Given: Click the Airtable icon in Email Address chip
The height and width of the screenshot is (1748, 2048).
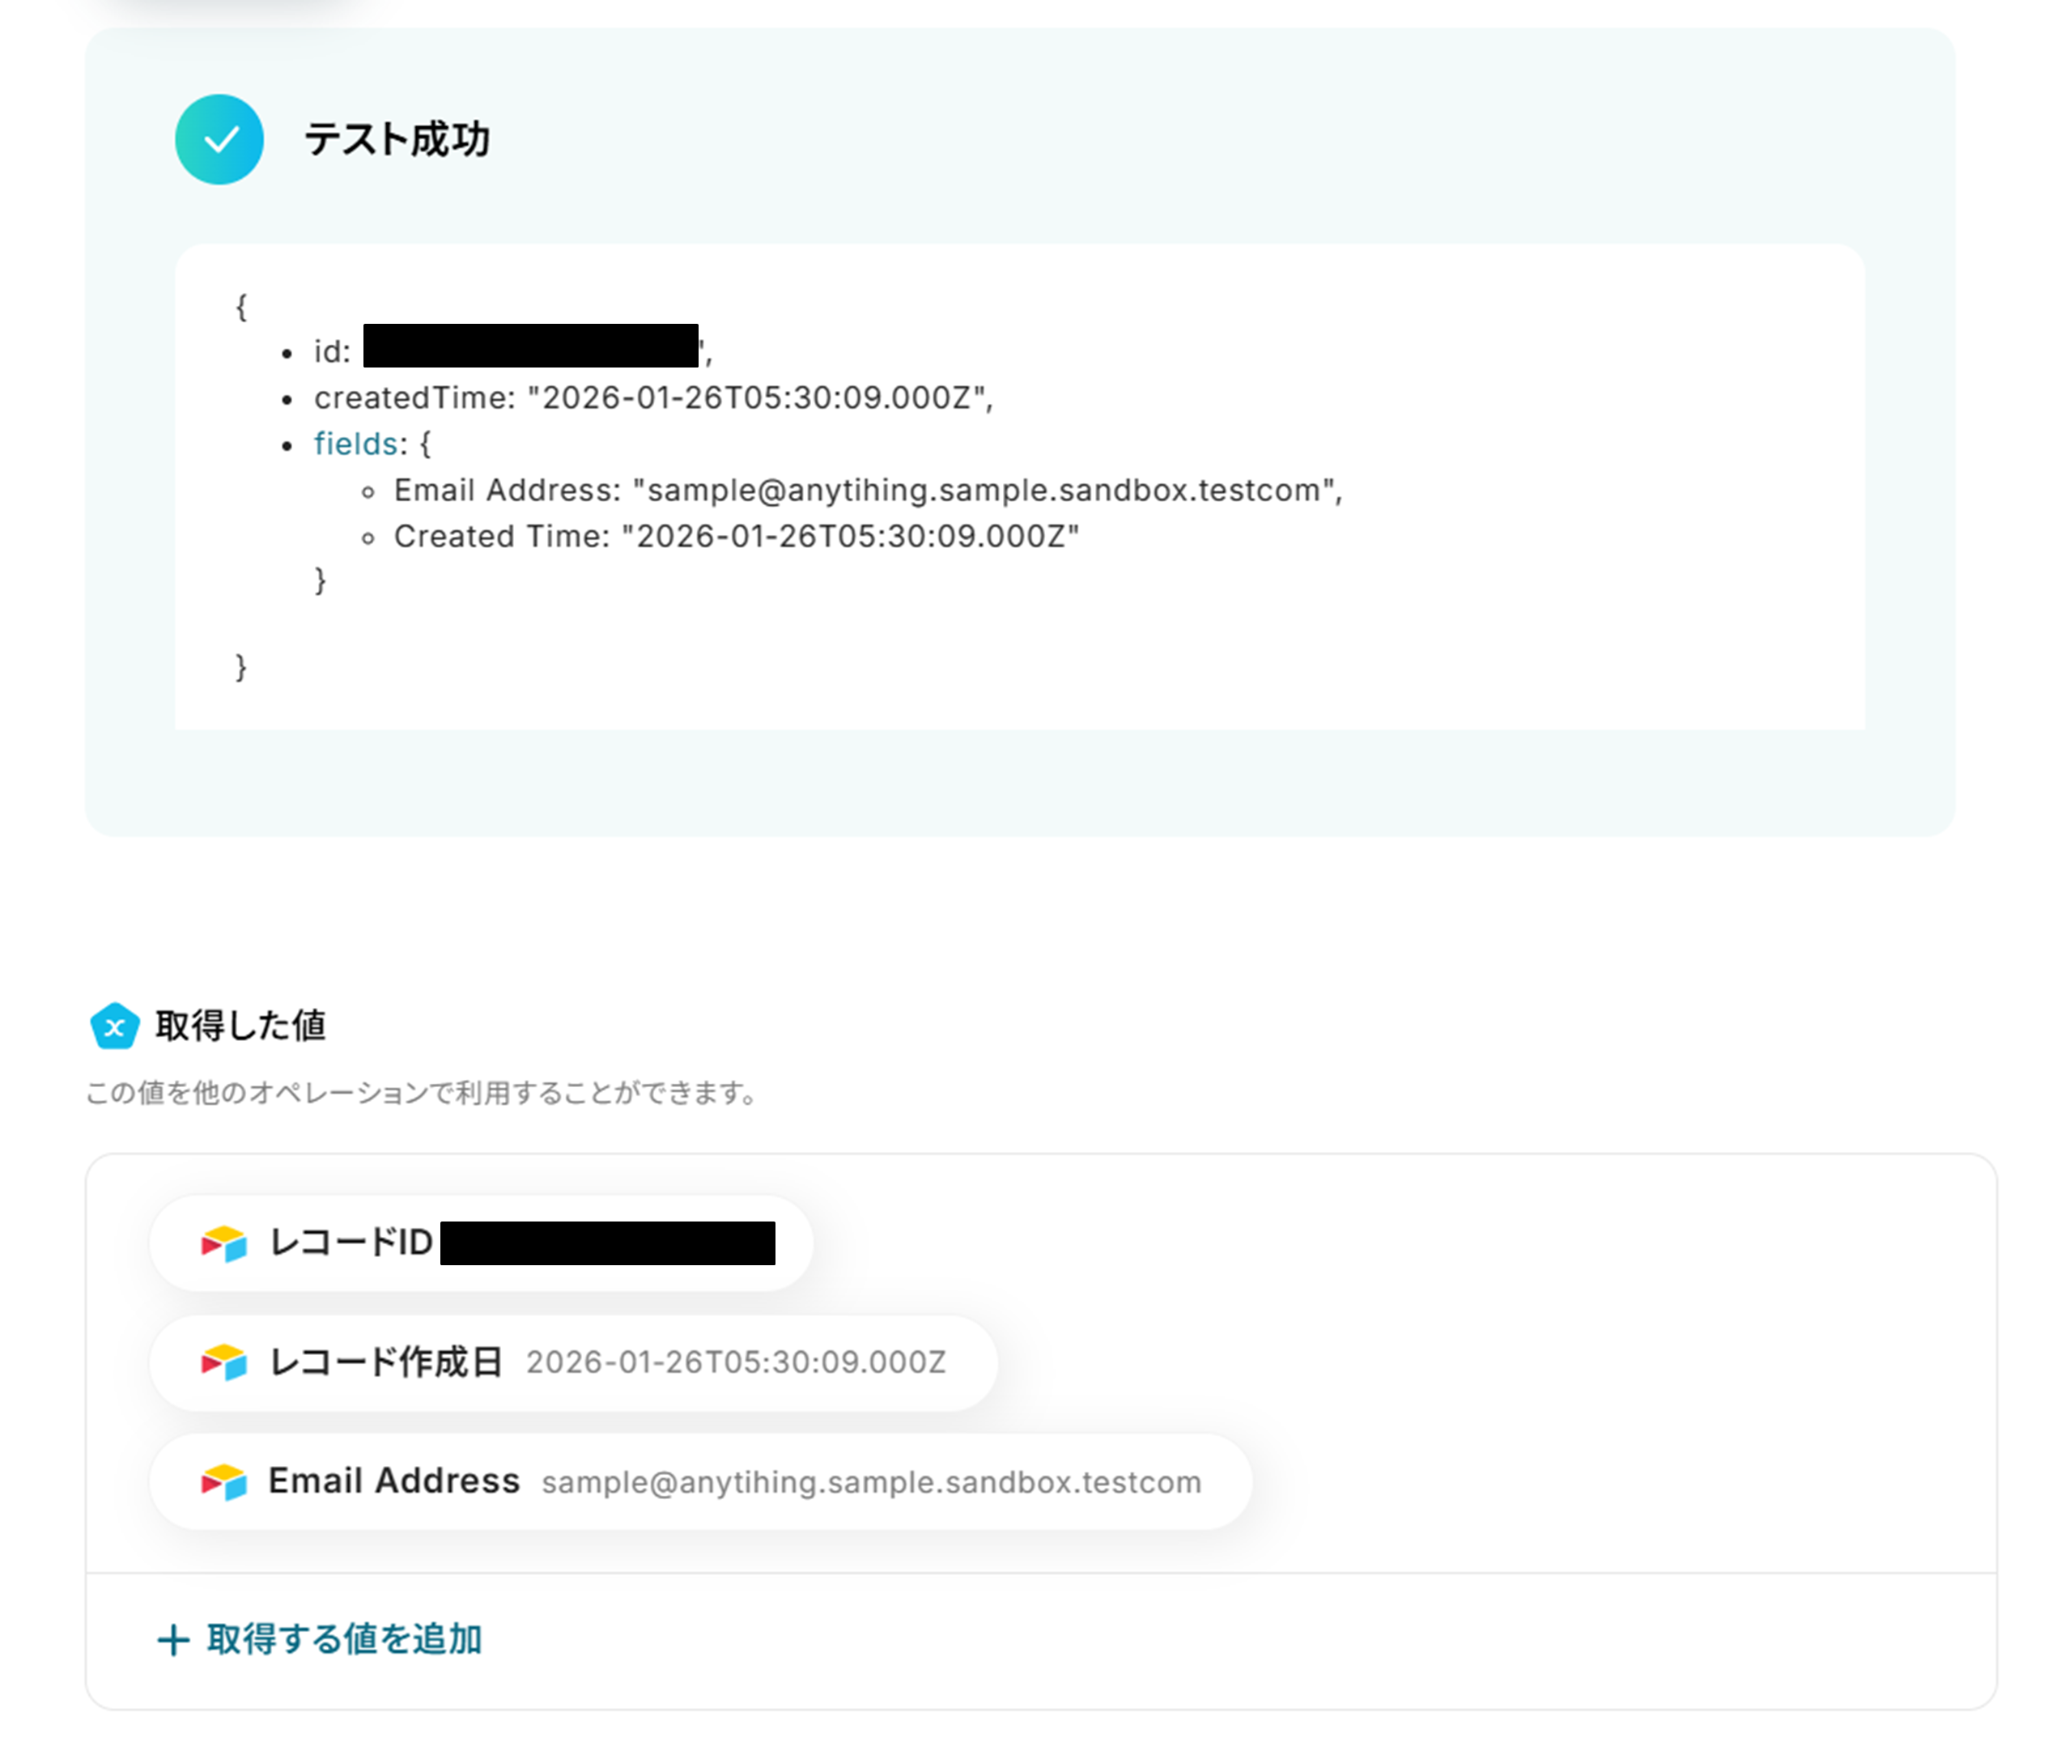Looking at the screenshot, I should point(224,1481).
